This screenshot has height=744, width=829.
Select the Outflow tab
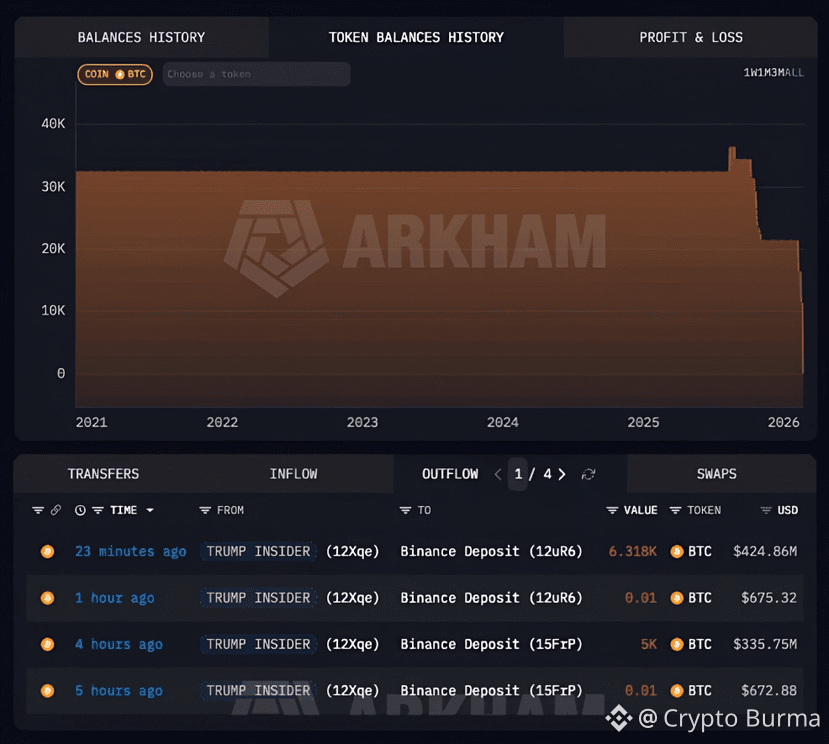click(450, 474)
